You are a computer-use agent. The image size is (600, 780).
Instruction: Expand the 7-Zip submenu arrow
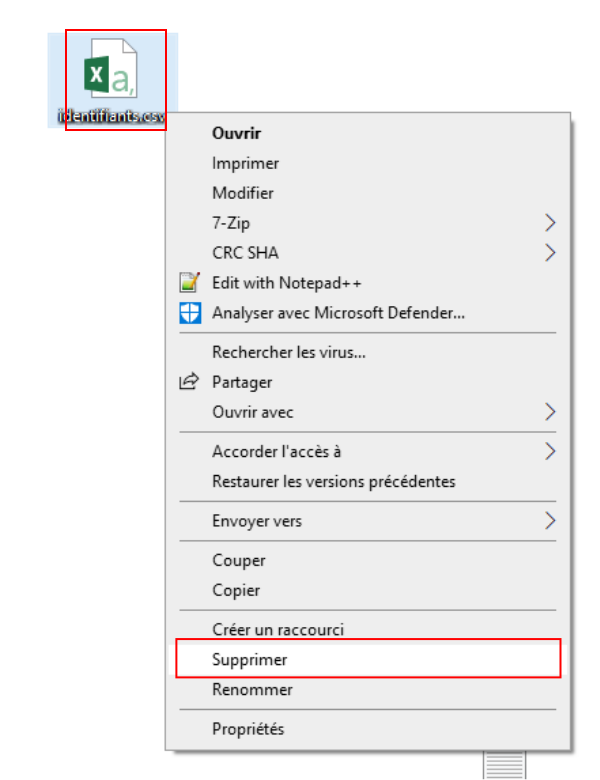(x=550, y=223)
